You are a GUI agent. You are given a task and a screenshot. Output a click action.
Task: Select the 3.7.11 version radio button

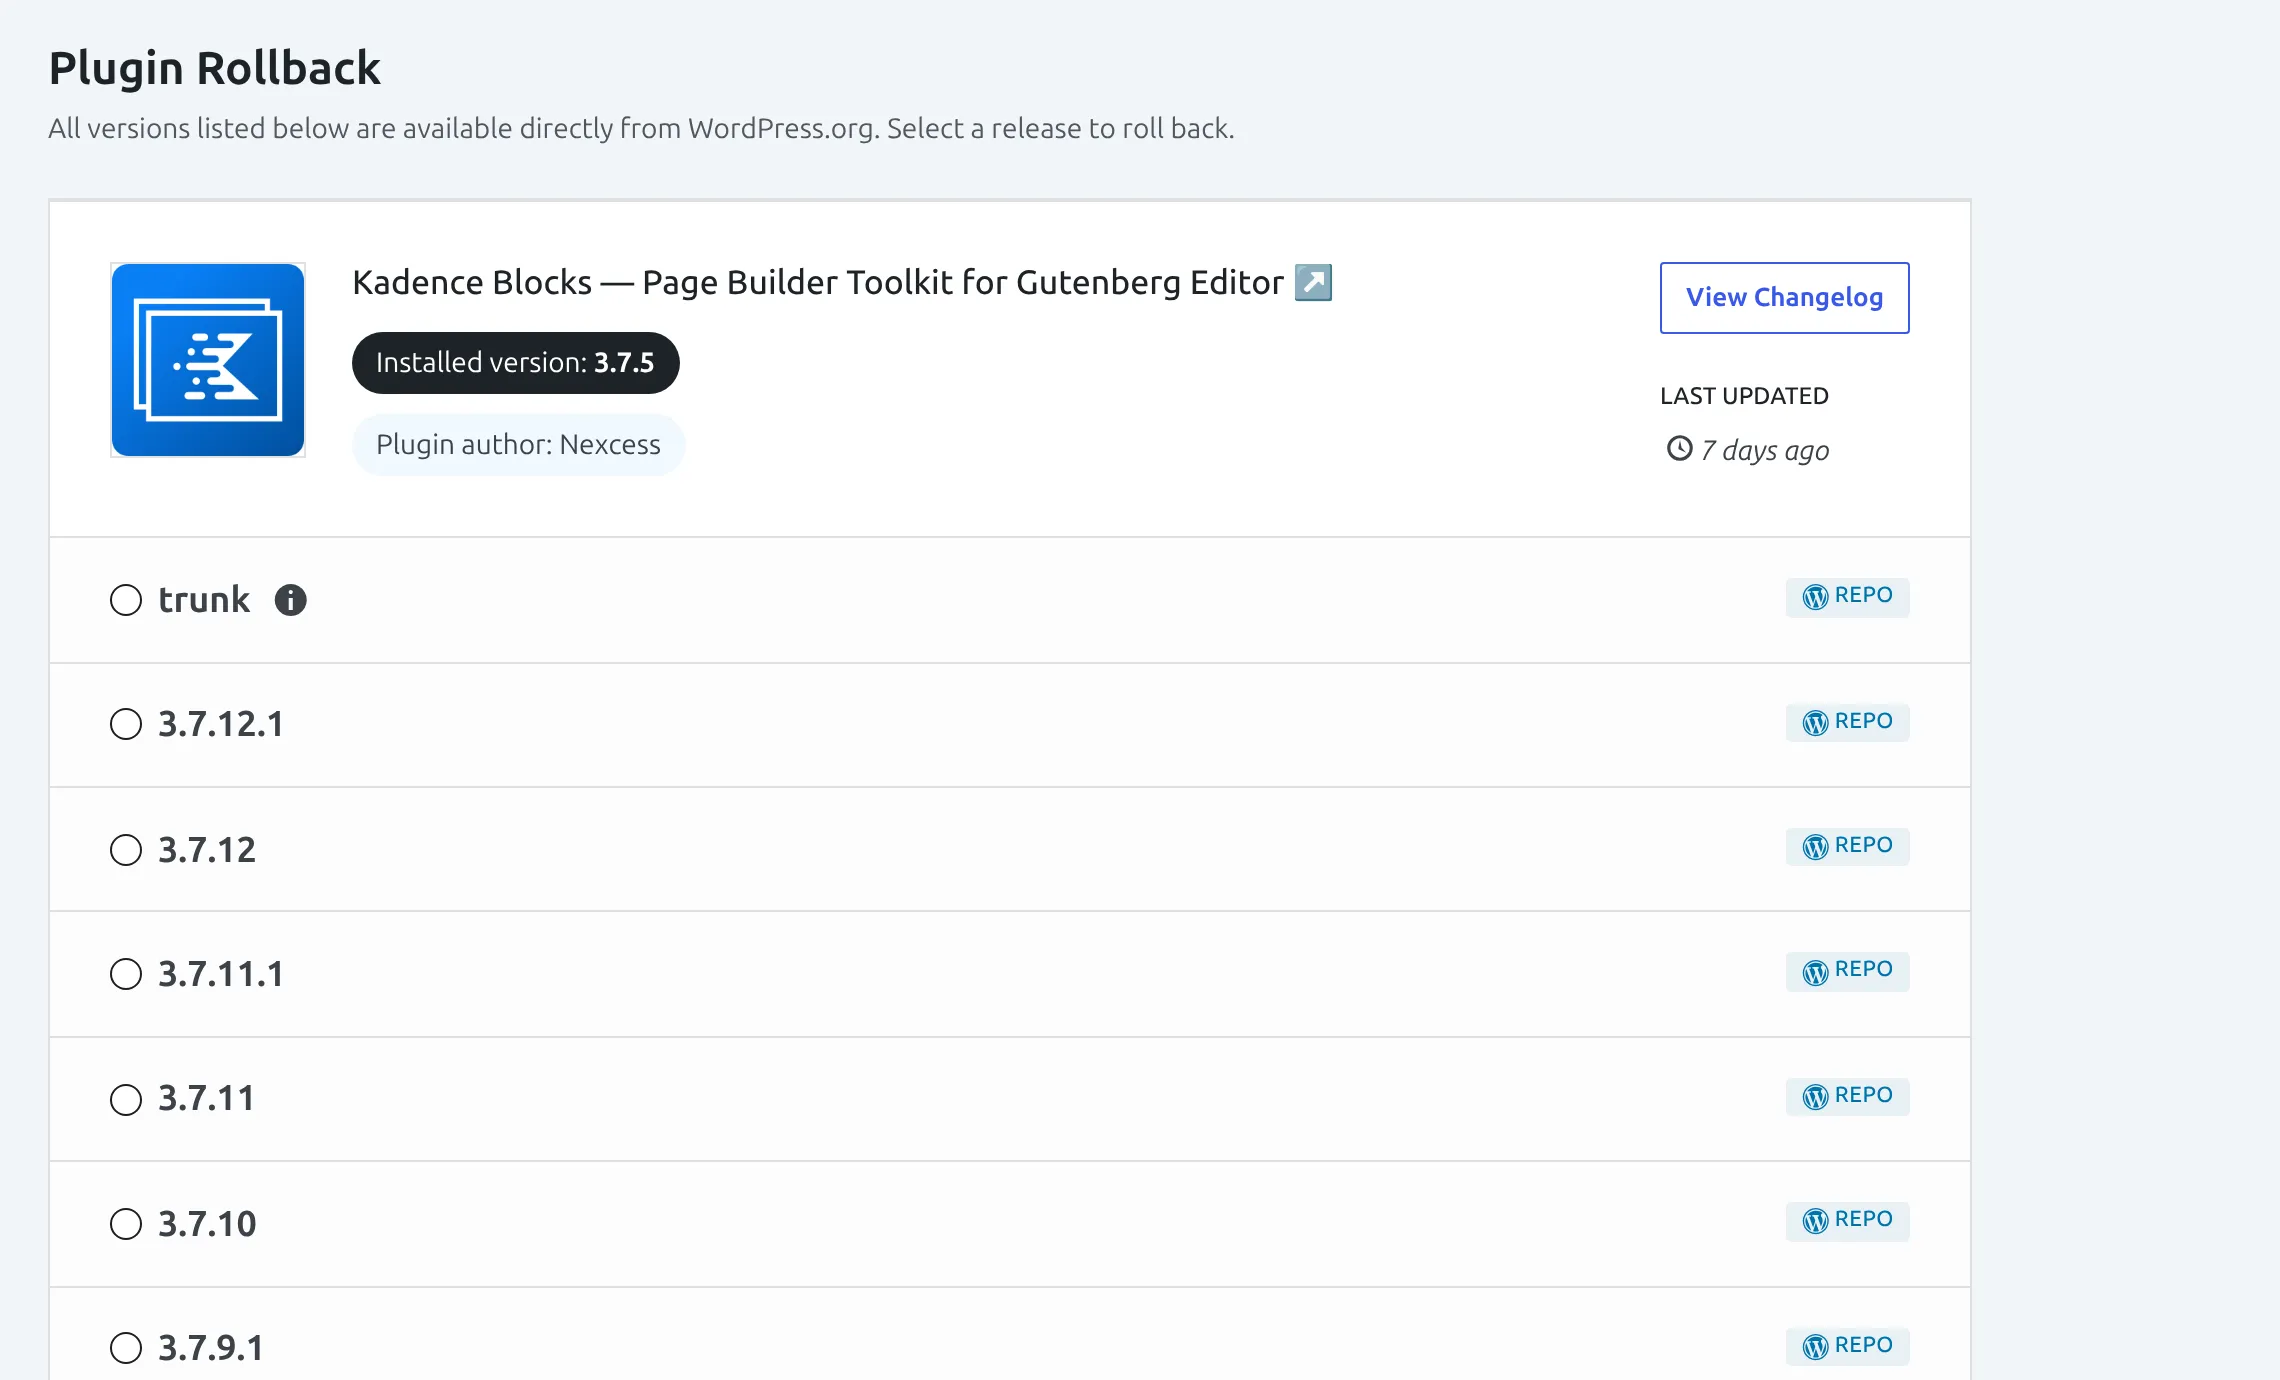click(x=126, y=1100)
